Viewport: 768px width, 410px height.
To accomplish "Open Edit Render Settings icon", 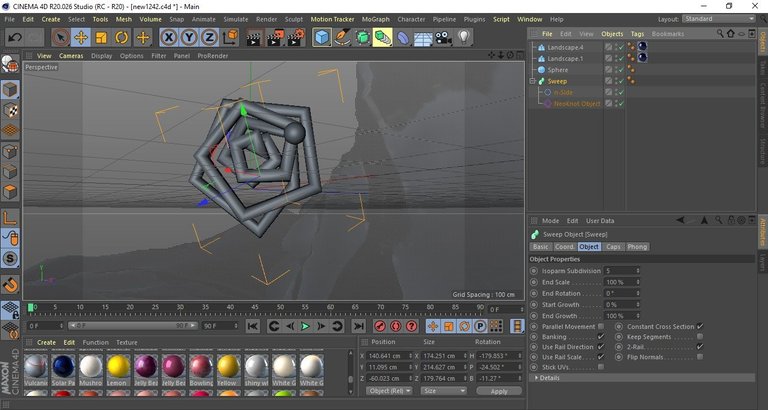I will click(x=296, y=37).
